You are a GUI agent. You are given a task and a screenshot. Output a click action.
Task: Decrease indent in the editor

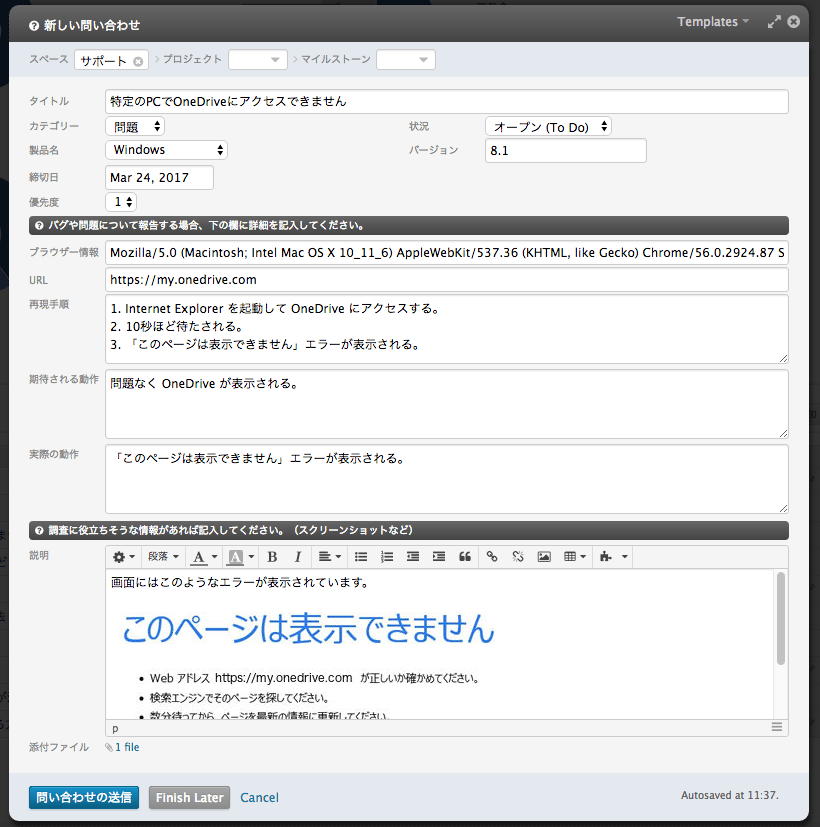(x=413, y=557)
